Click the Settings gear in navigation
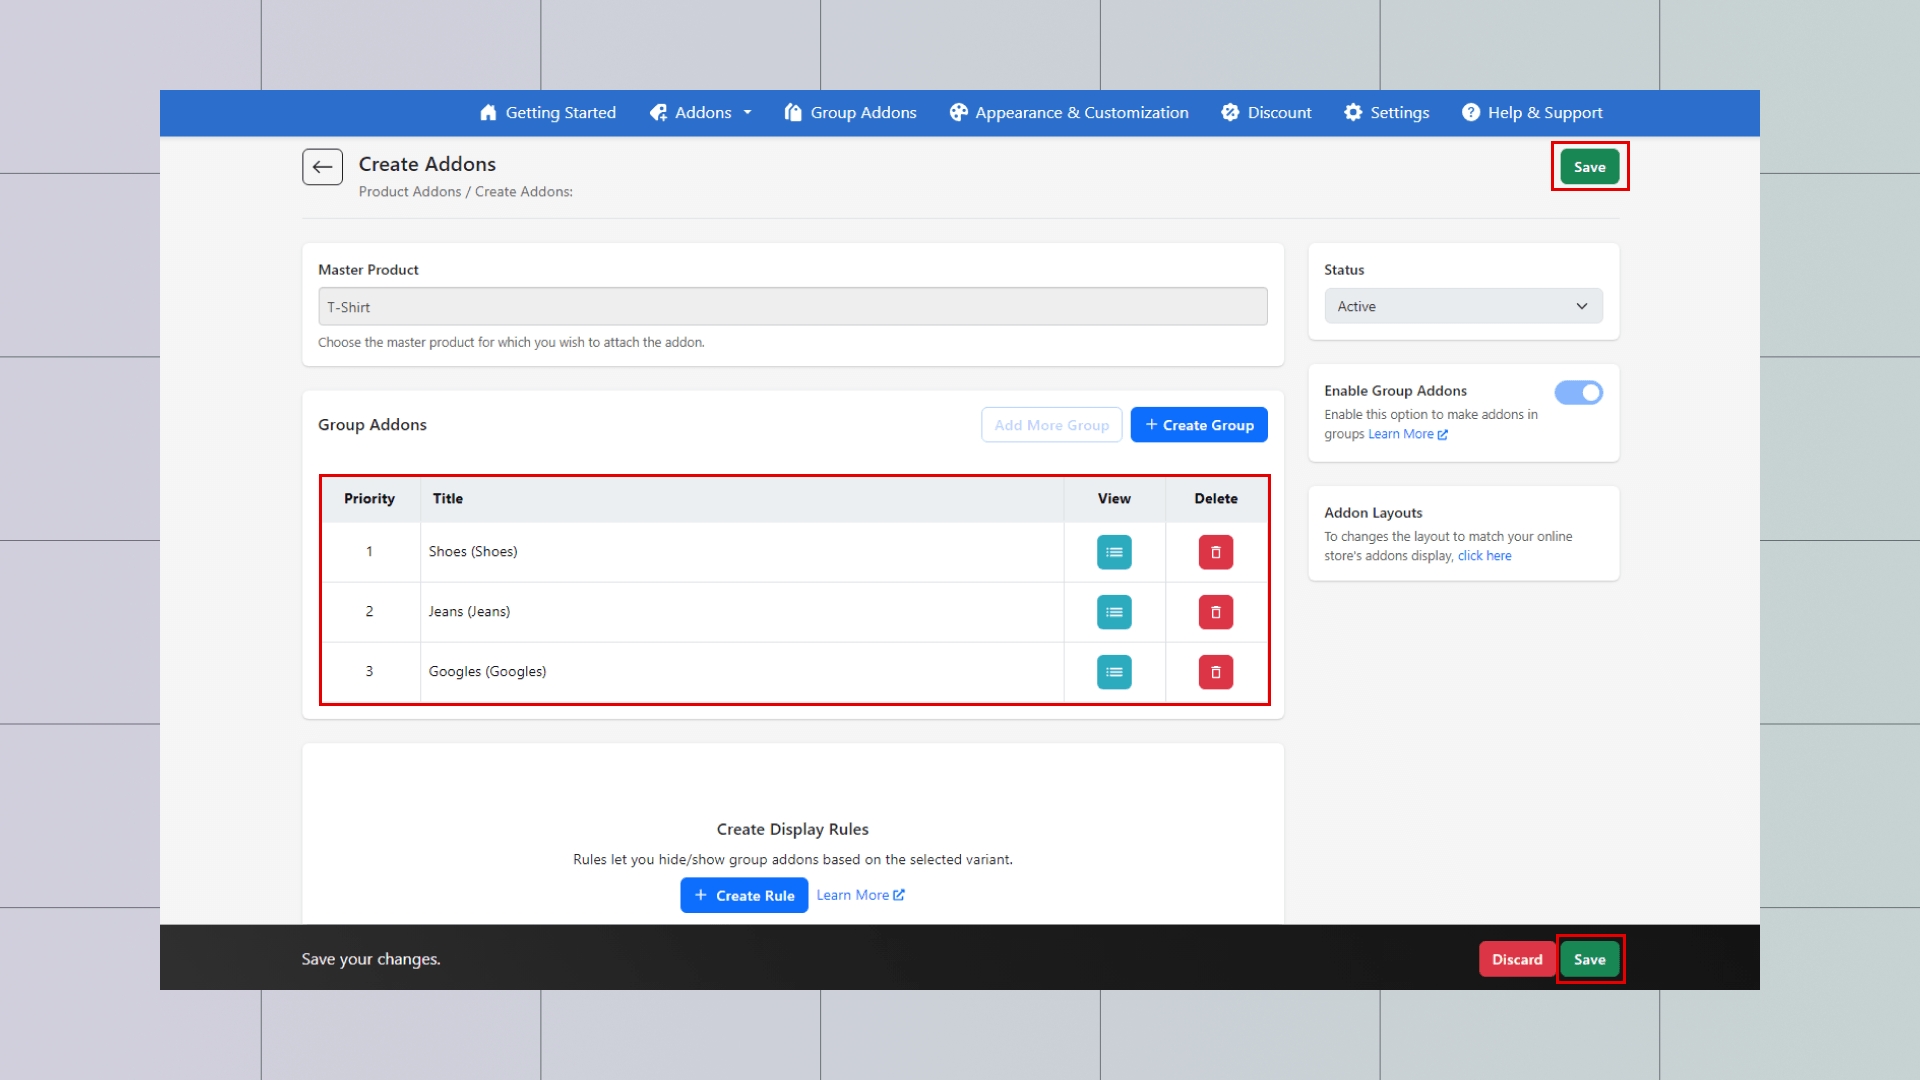This screenshot has width=1920, height=1080. [x=1386, y=113]
